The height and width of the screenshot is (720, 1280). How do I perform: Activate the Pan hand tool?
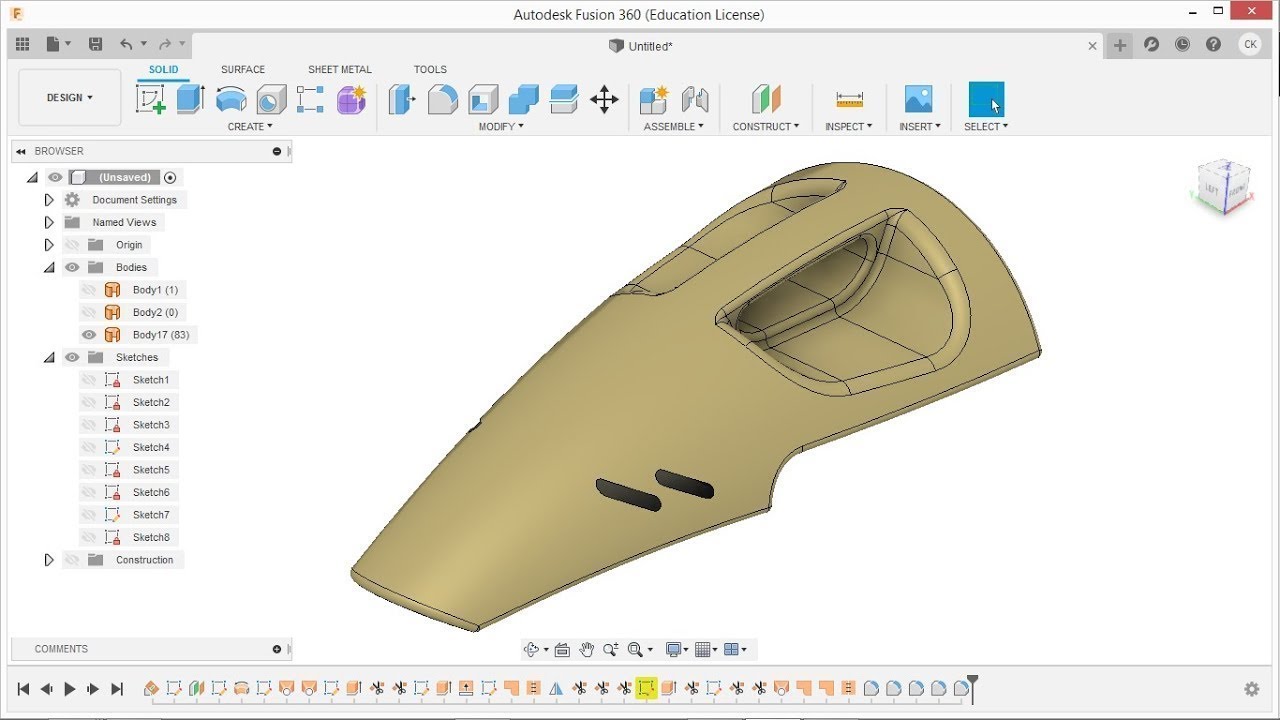pos(586,650)
